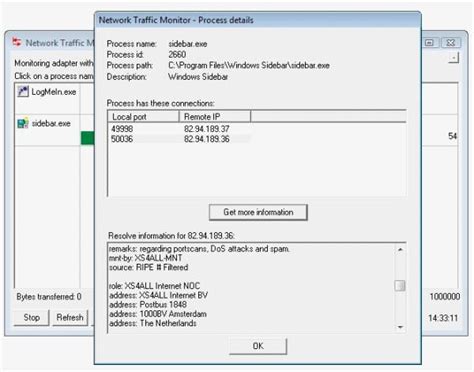The width and height of the screenshot is (474, 372).
Task: Close the main Network Traffic Monitor window
Action: 450,42
